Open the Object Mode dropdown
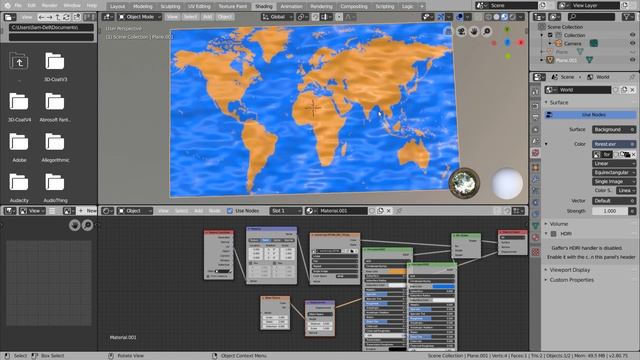This screenshot has height=360, width=640. point(140,17)
